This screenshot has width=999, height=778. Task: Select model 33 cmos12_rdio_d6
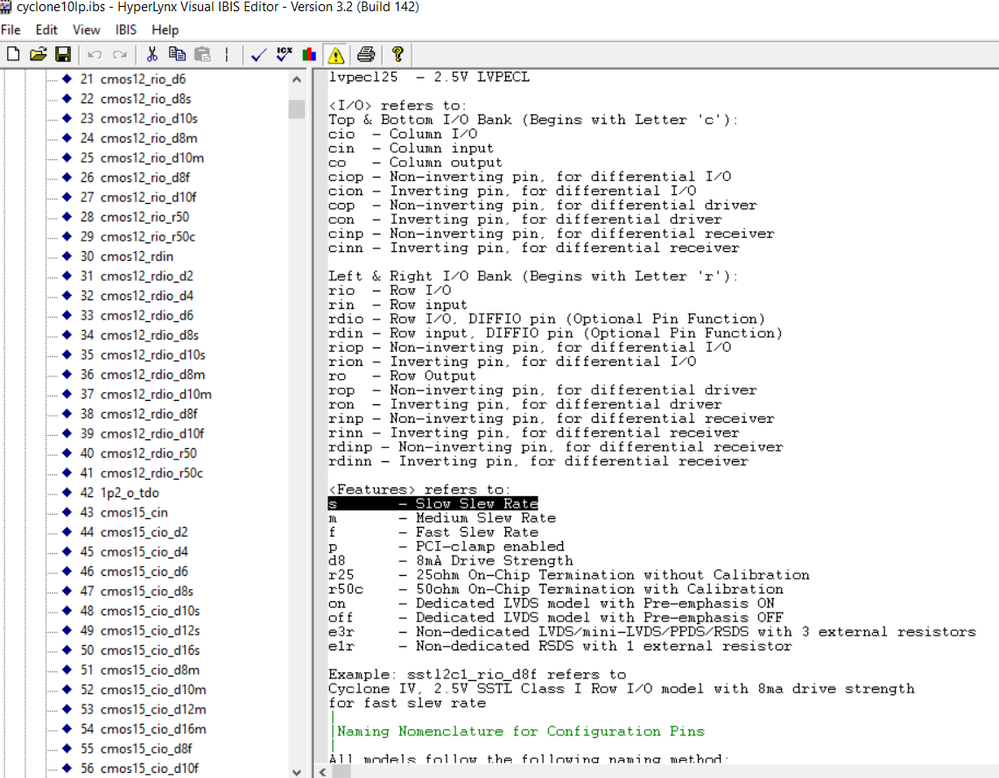point(136,315)
